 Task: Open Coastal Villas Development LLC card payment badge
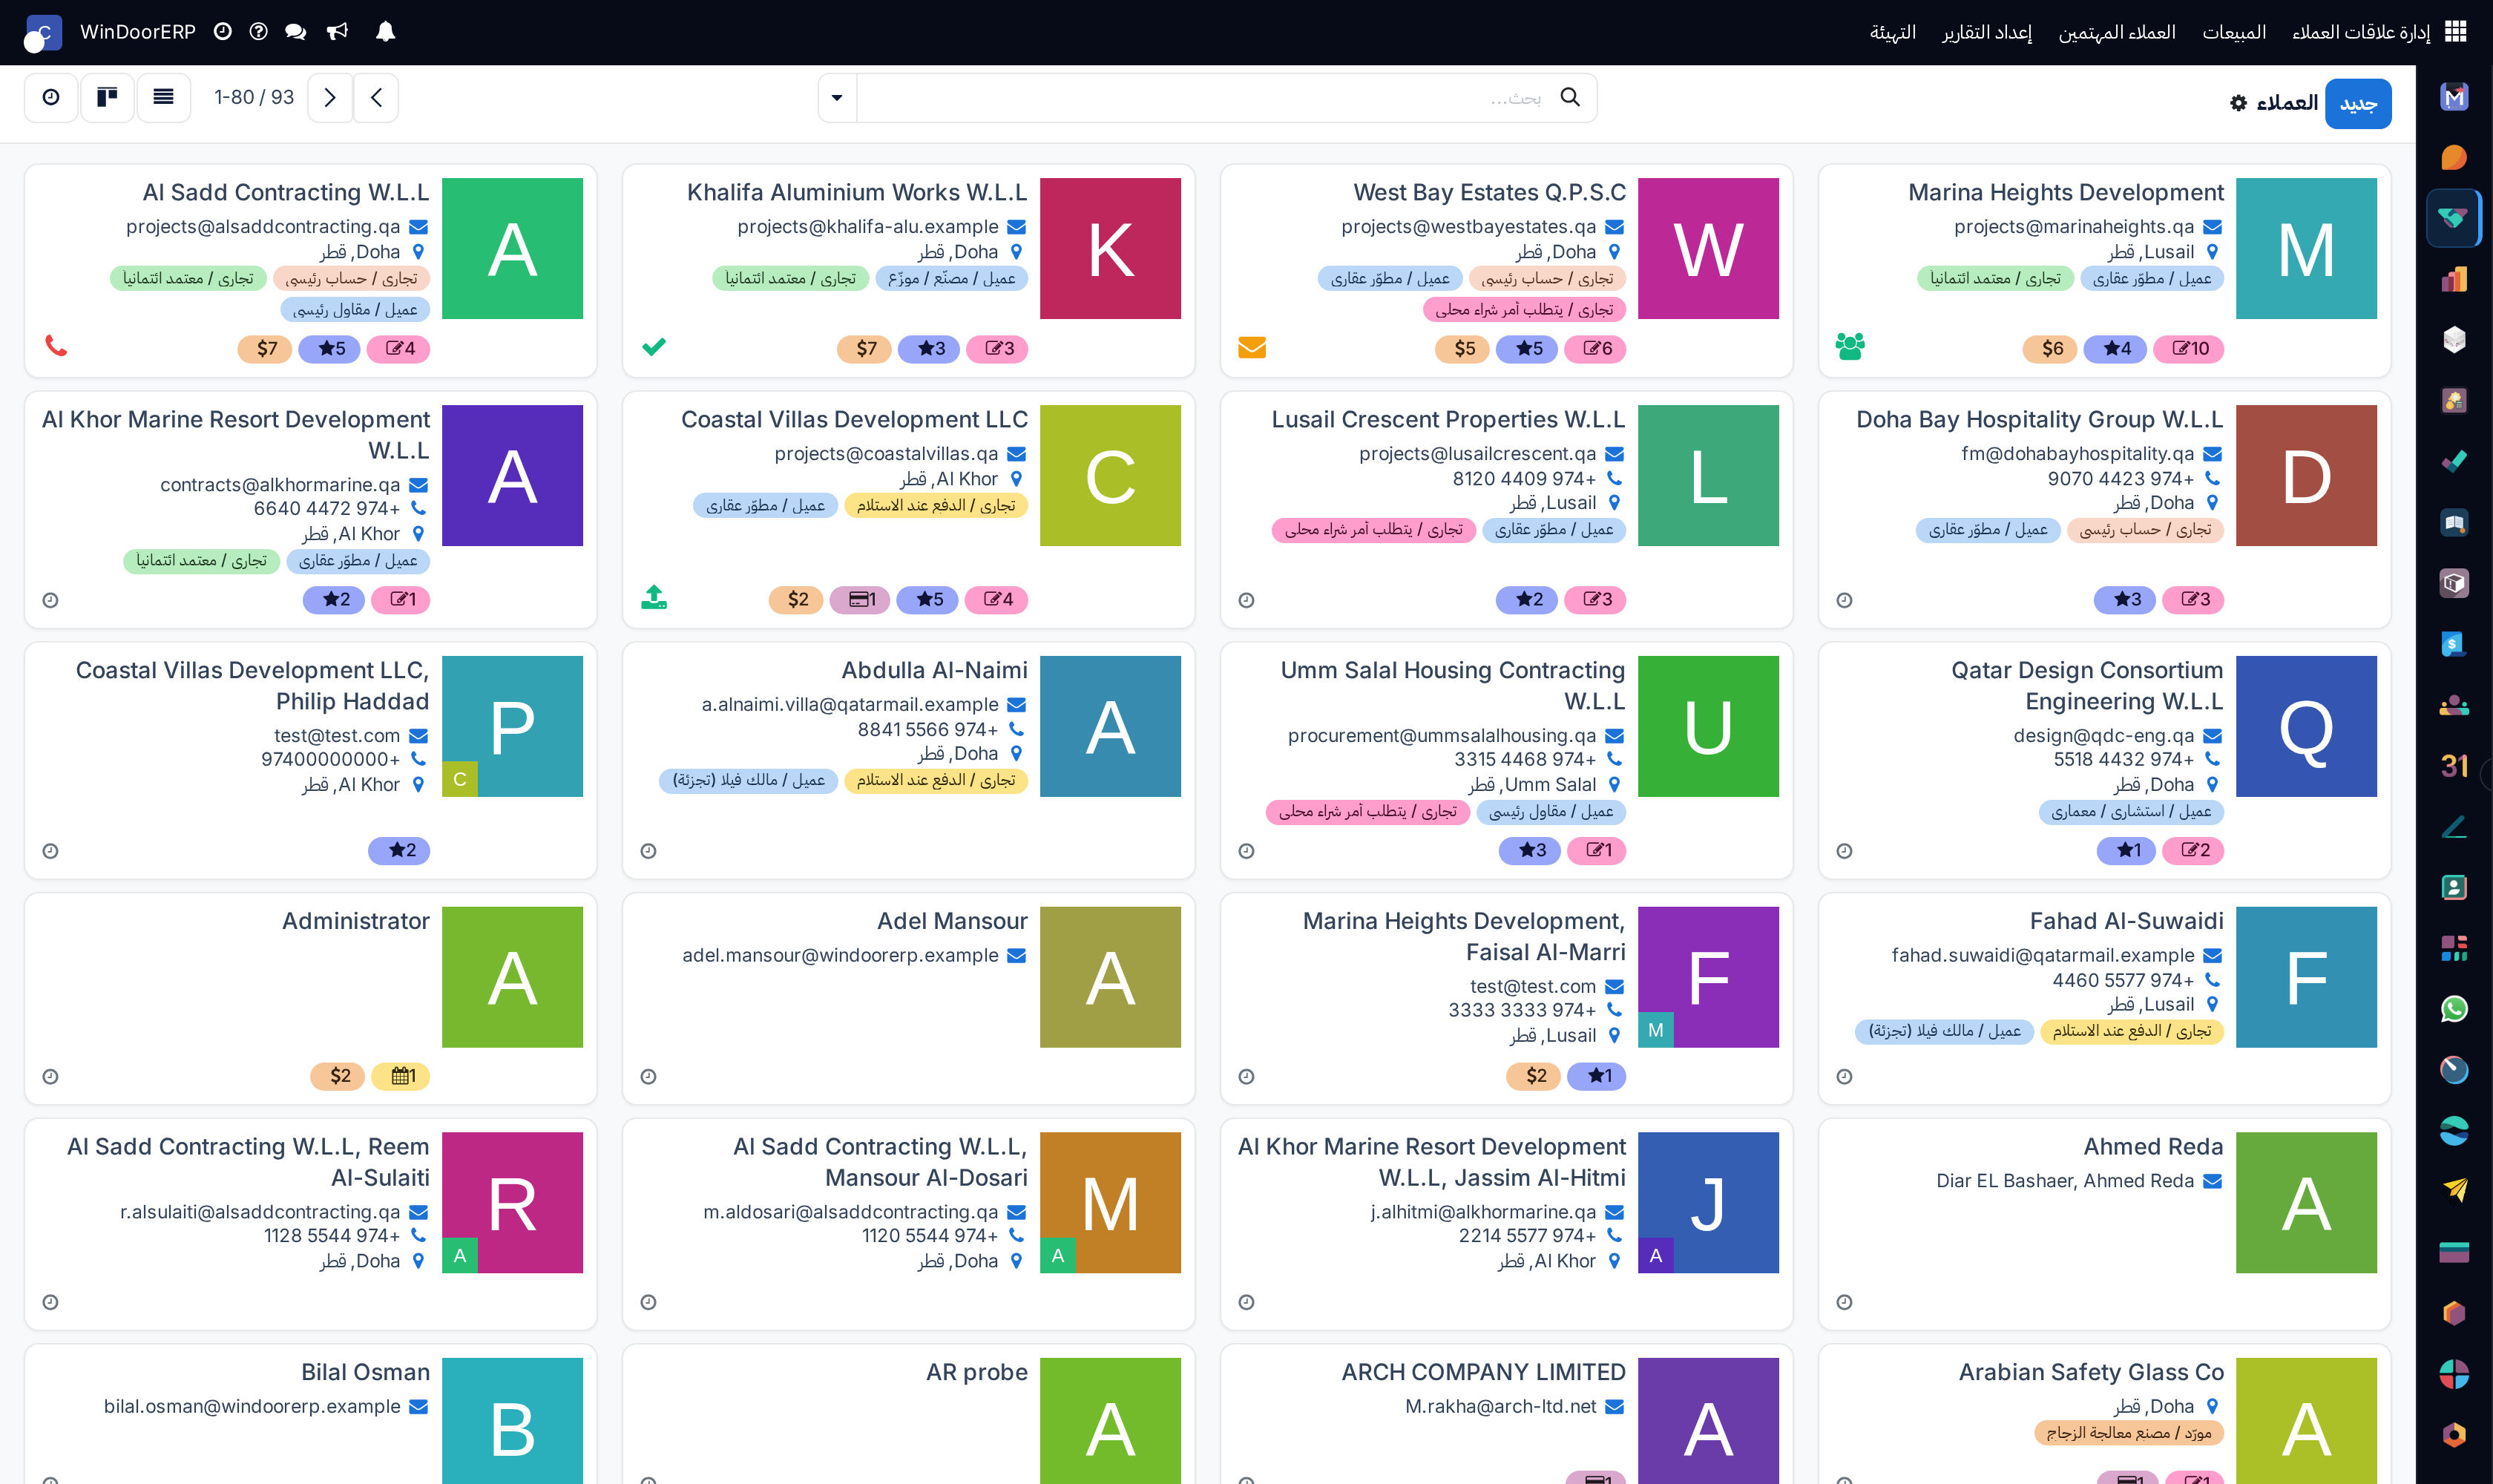point(860,599)
